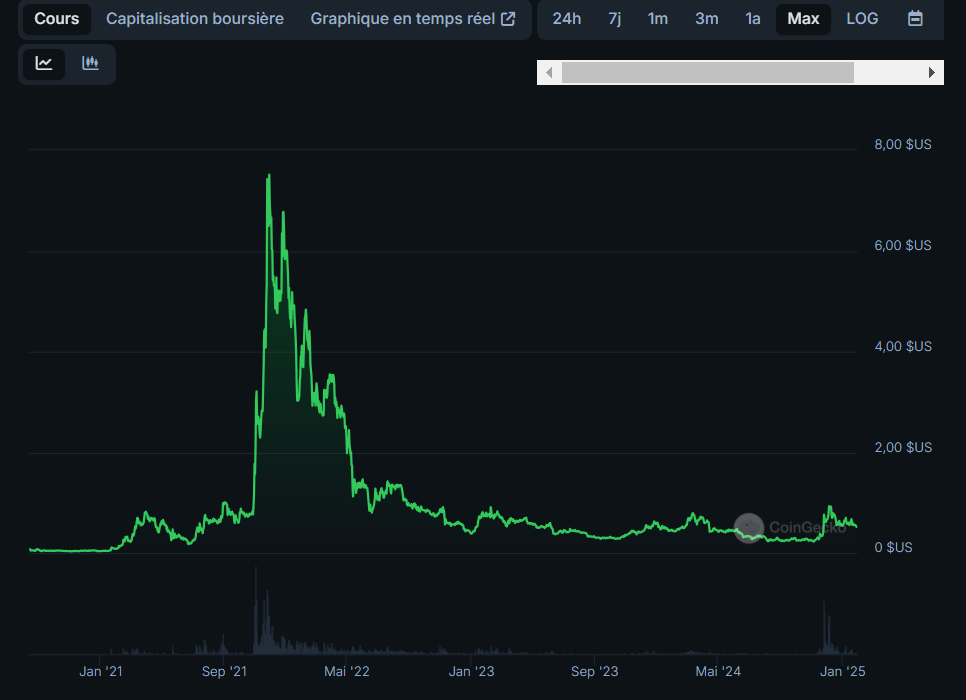
Task: Switch to the Cours tab
Action: click(57, 19)
